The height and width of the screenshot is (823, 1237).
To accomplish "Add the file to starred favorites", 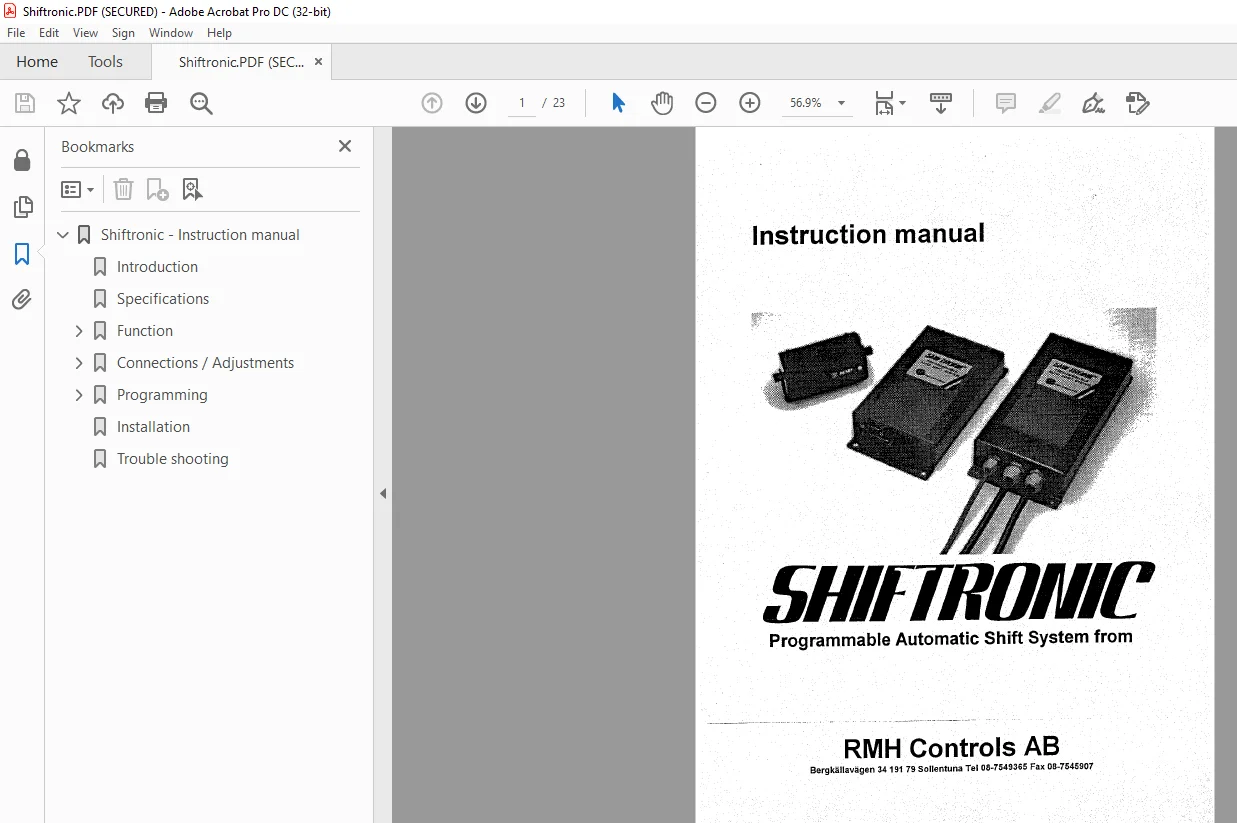I will 68,103.
